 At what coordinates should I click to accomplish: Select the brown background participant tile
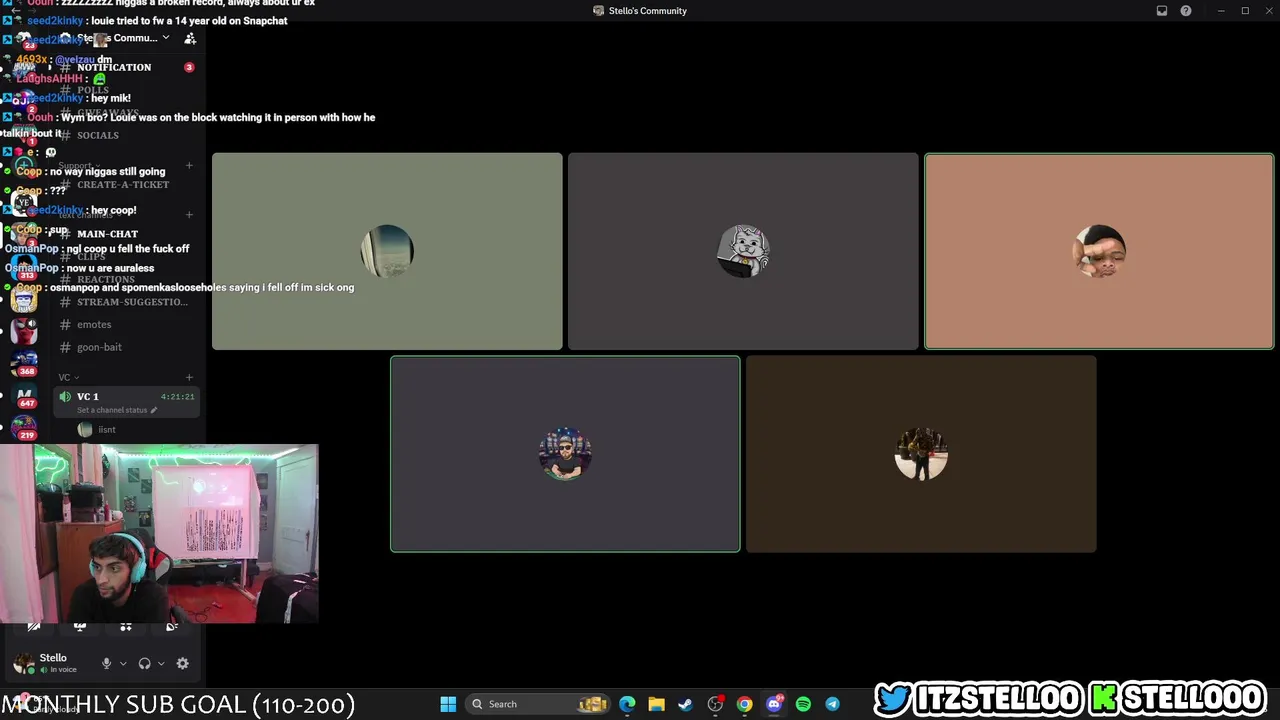921,454
